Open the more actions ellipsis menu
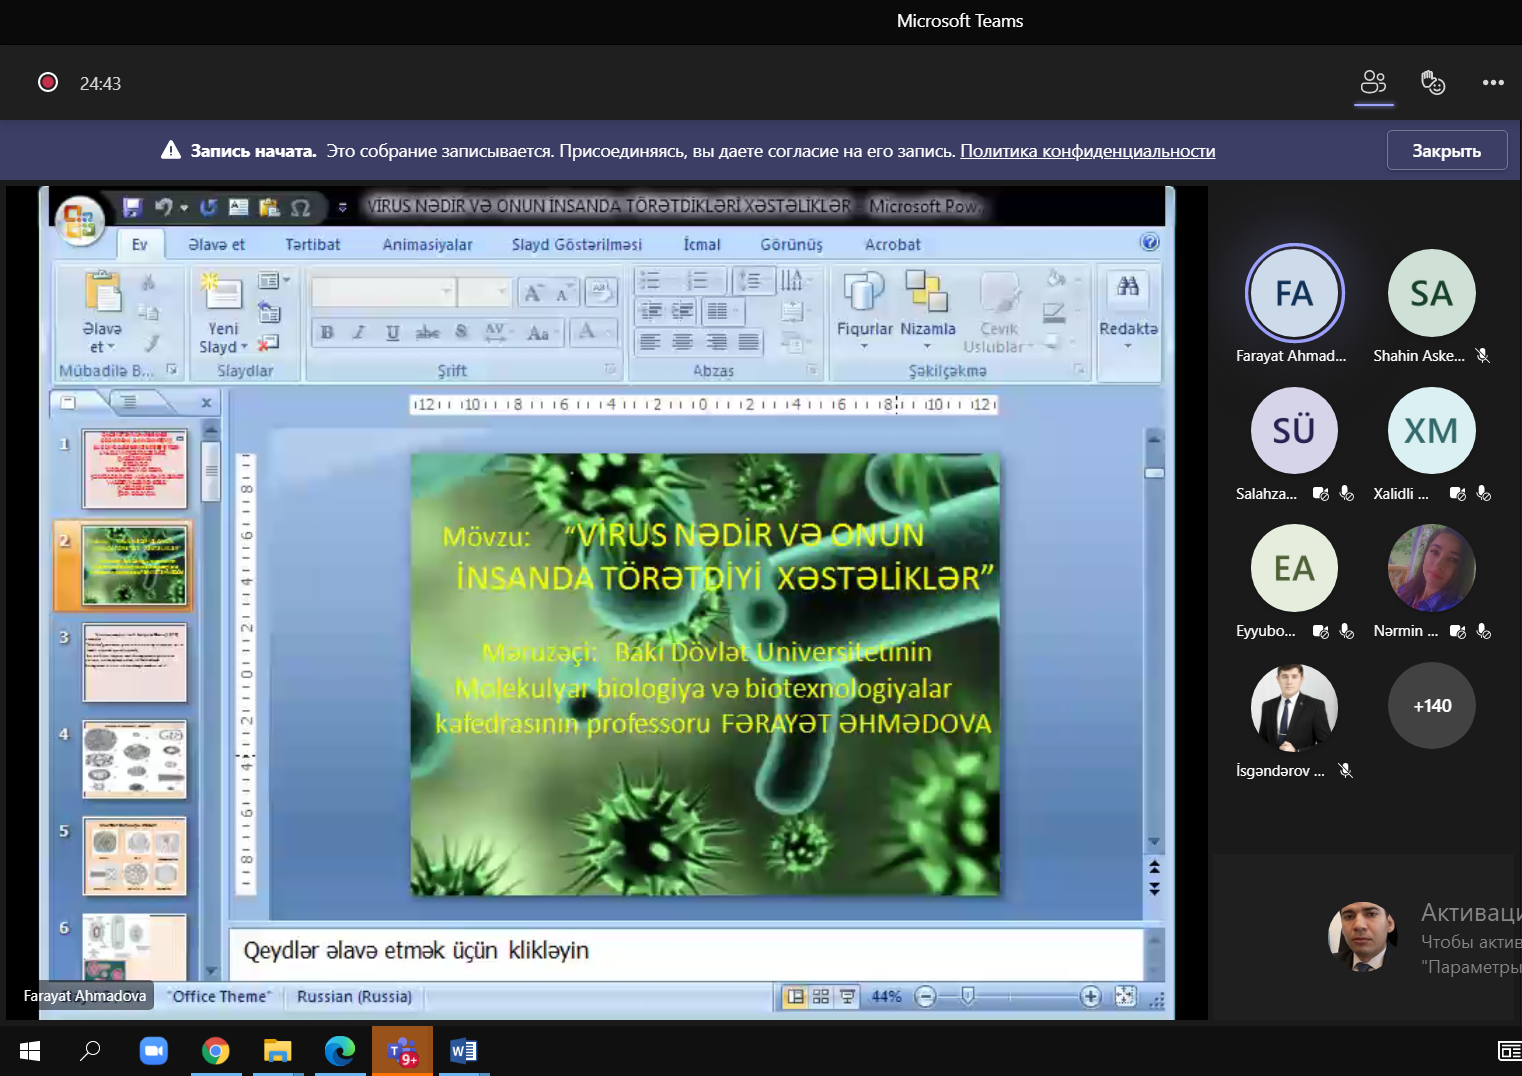Screen dimensions: 1522x1076 click(x=1493, y=83)
